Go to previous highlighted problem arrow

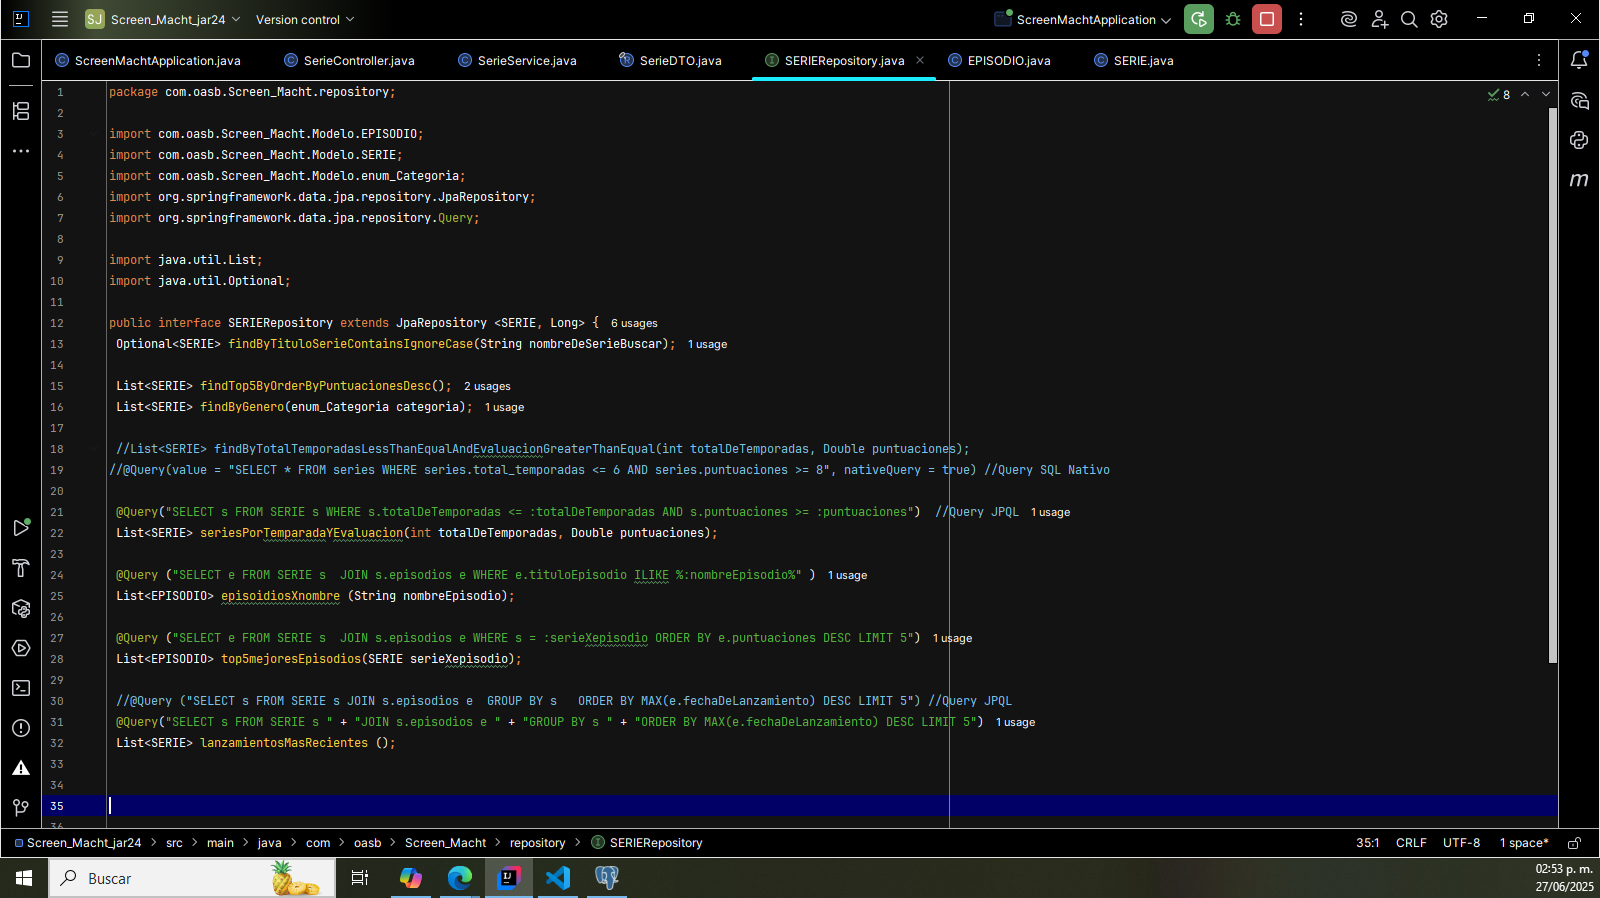point(1525,94)
